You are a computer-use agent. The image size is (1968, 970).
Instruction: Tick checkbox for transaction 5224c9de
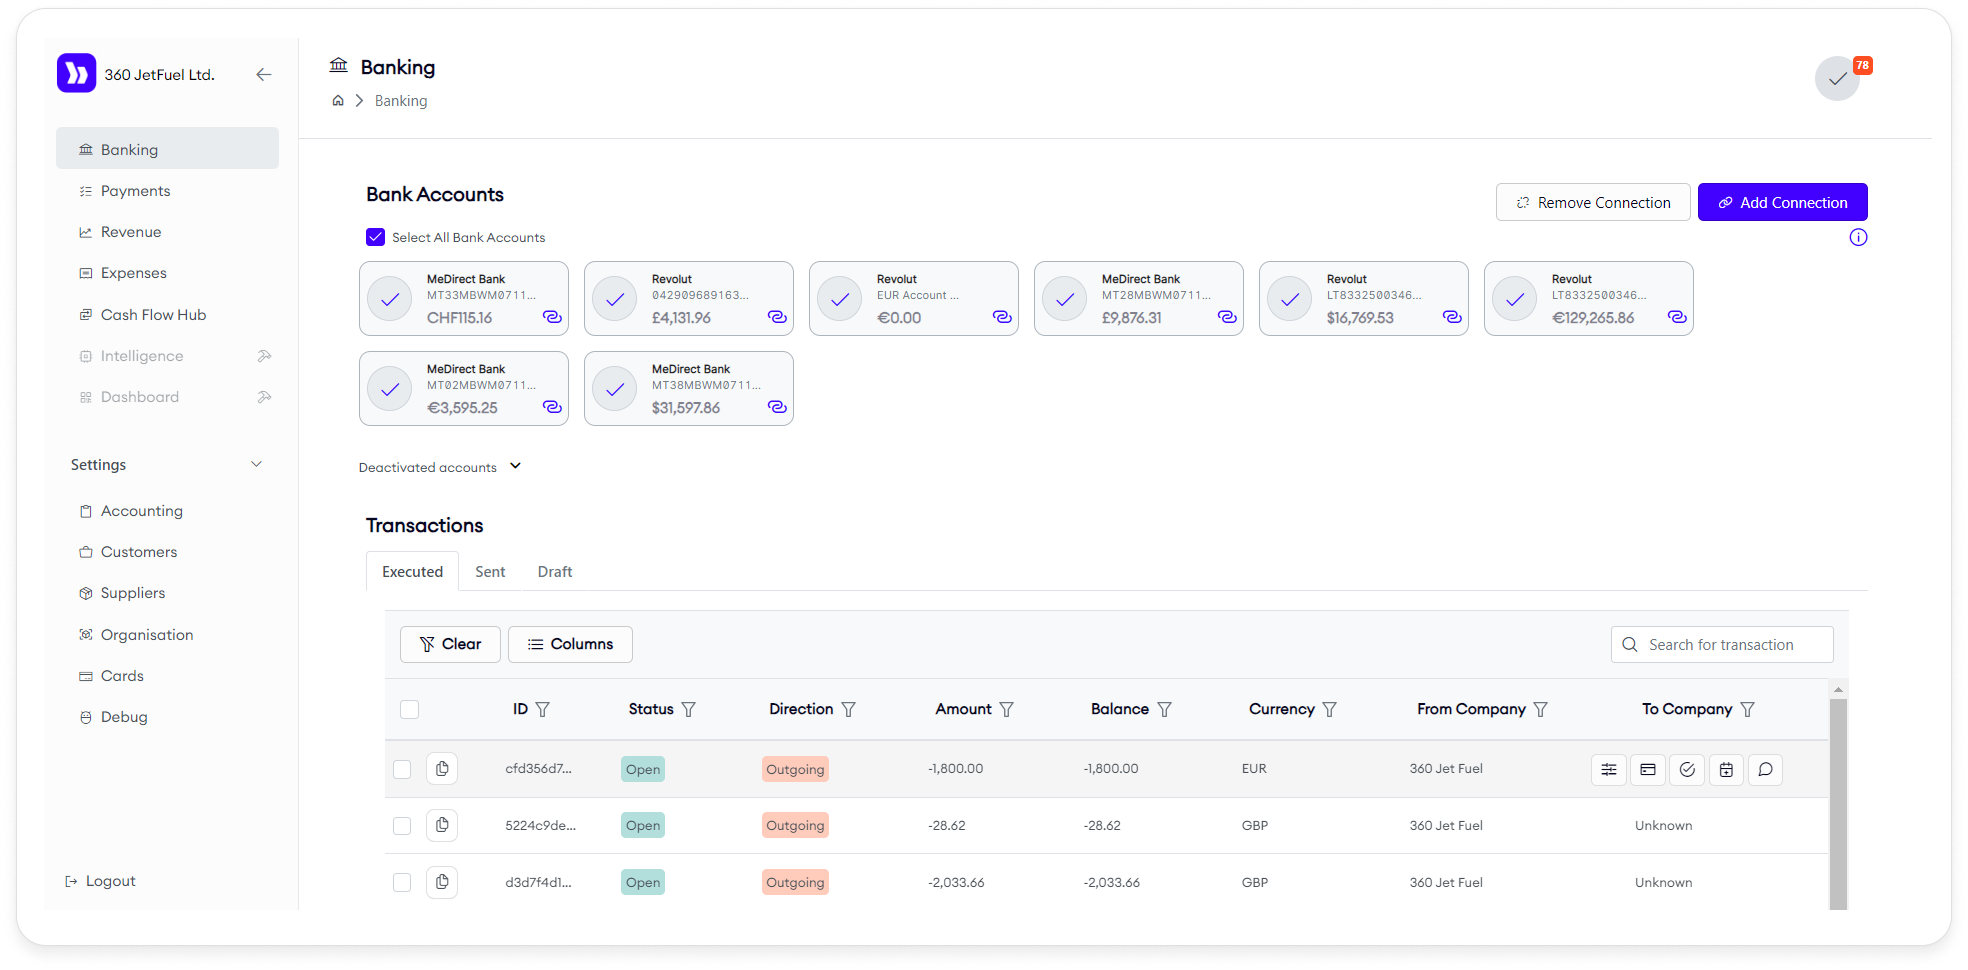tap(402, 825)
